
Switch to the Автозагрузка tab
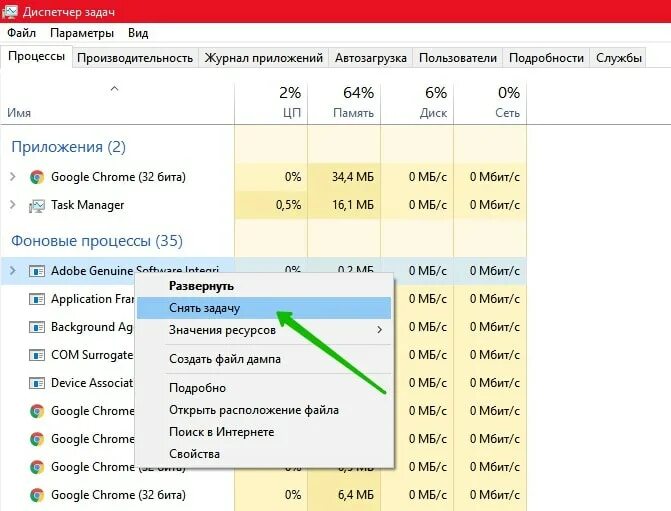(x=371, y=58)
